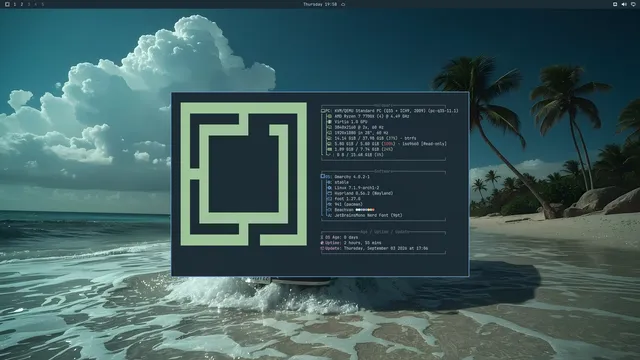Click the GPU icon next to Virtio 1.0 GPU

(x=329, y=122)
